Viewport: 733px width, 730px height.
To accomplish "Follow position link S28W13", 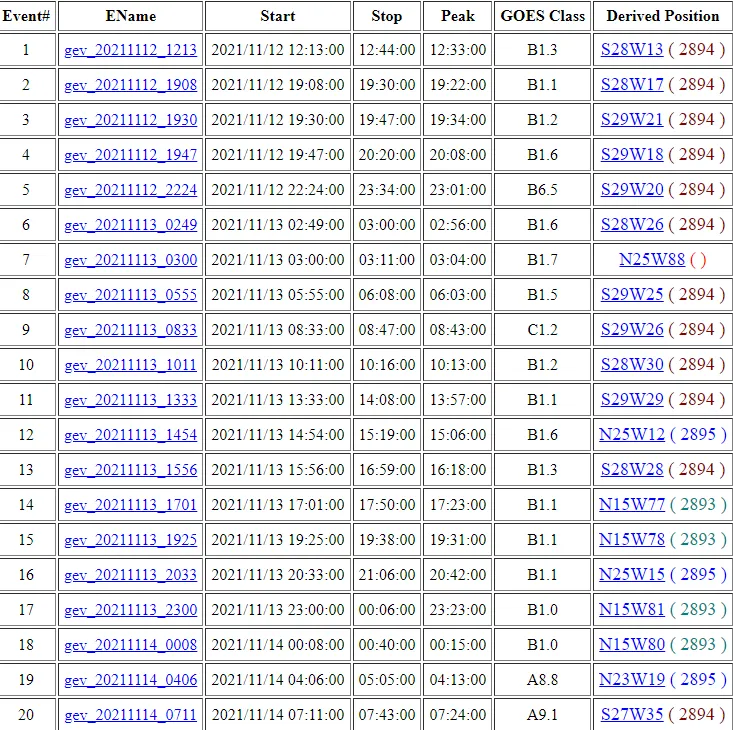I will pyautogui.click(x=632, y=50).
